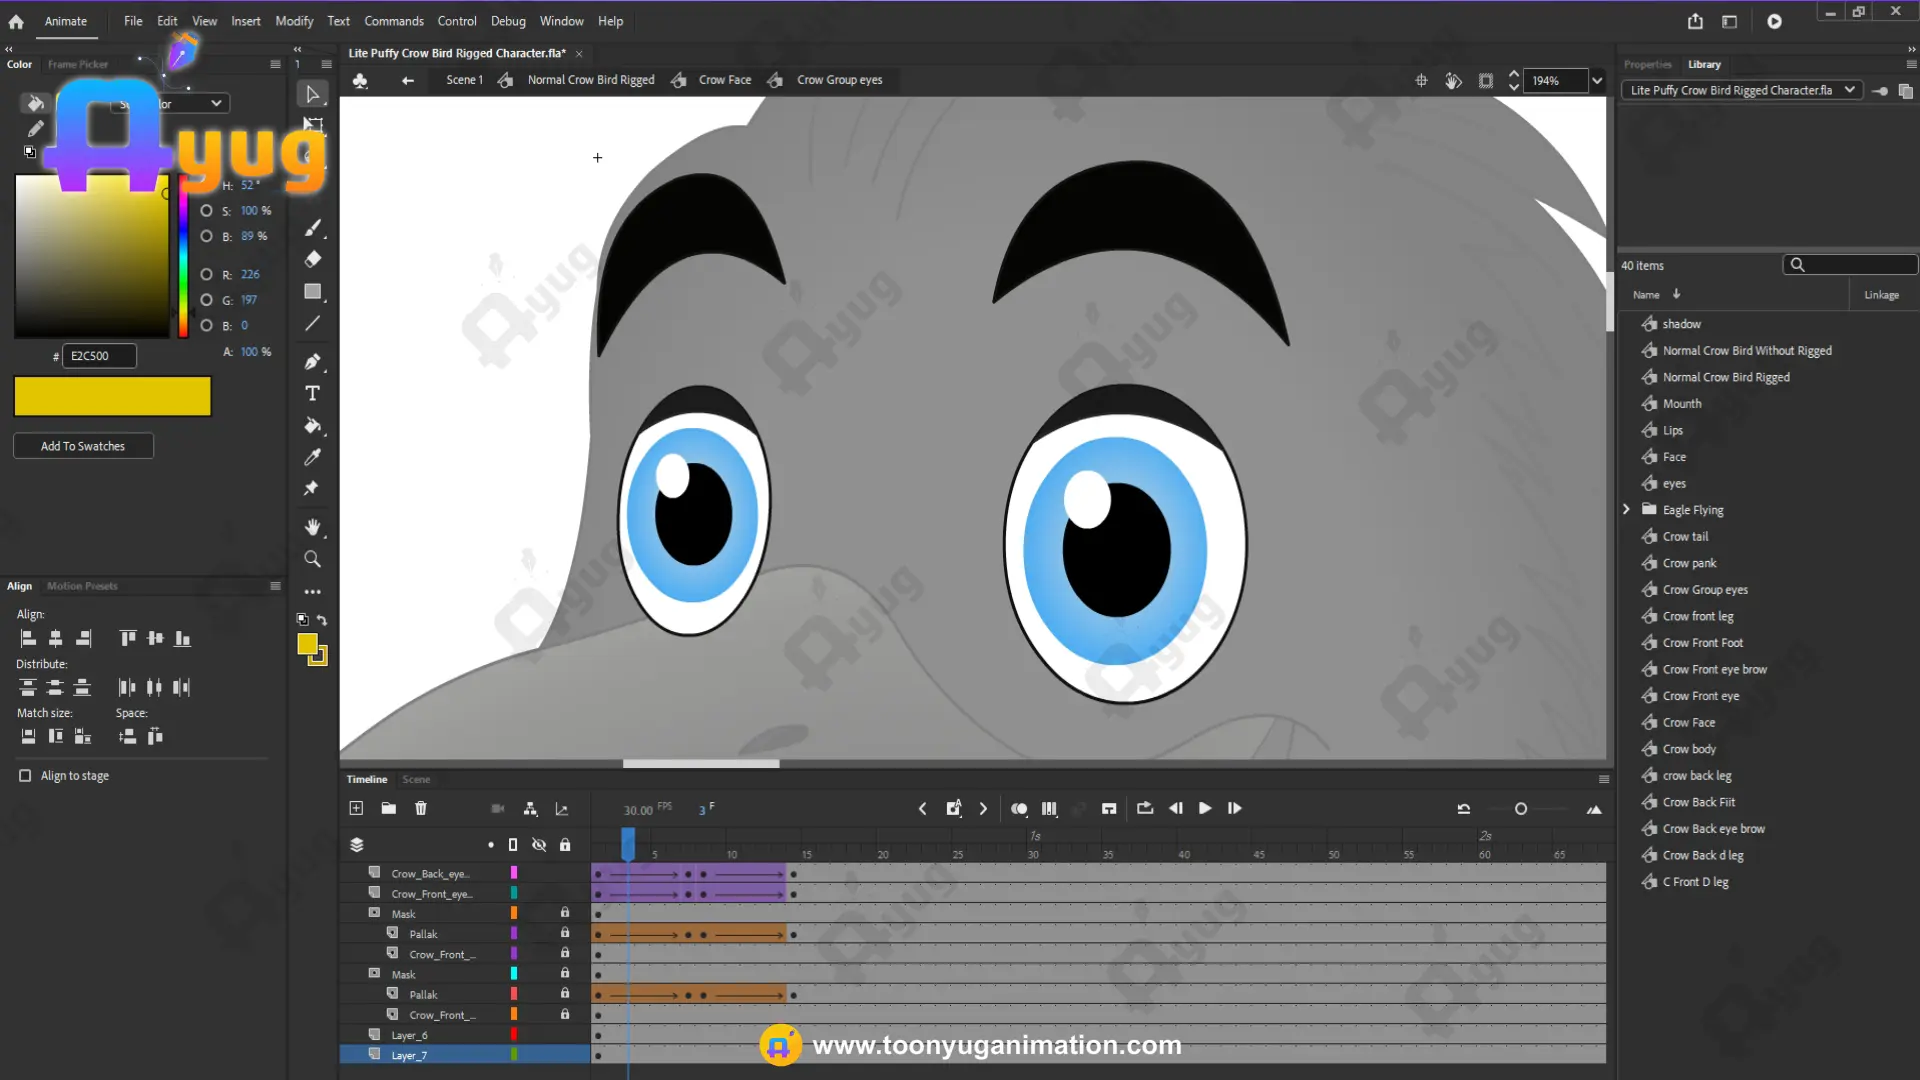Play the timeline animation
Screen dimensions: 1920x1080
1205,808
